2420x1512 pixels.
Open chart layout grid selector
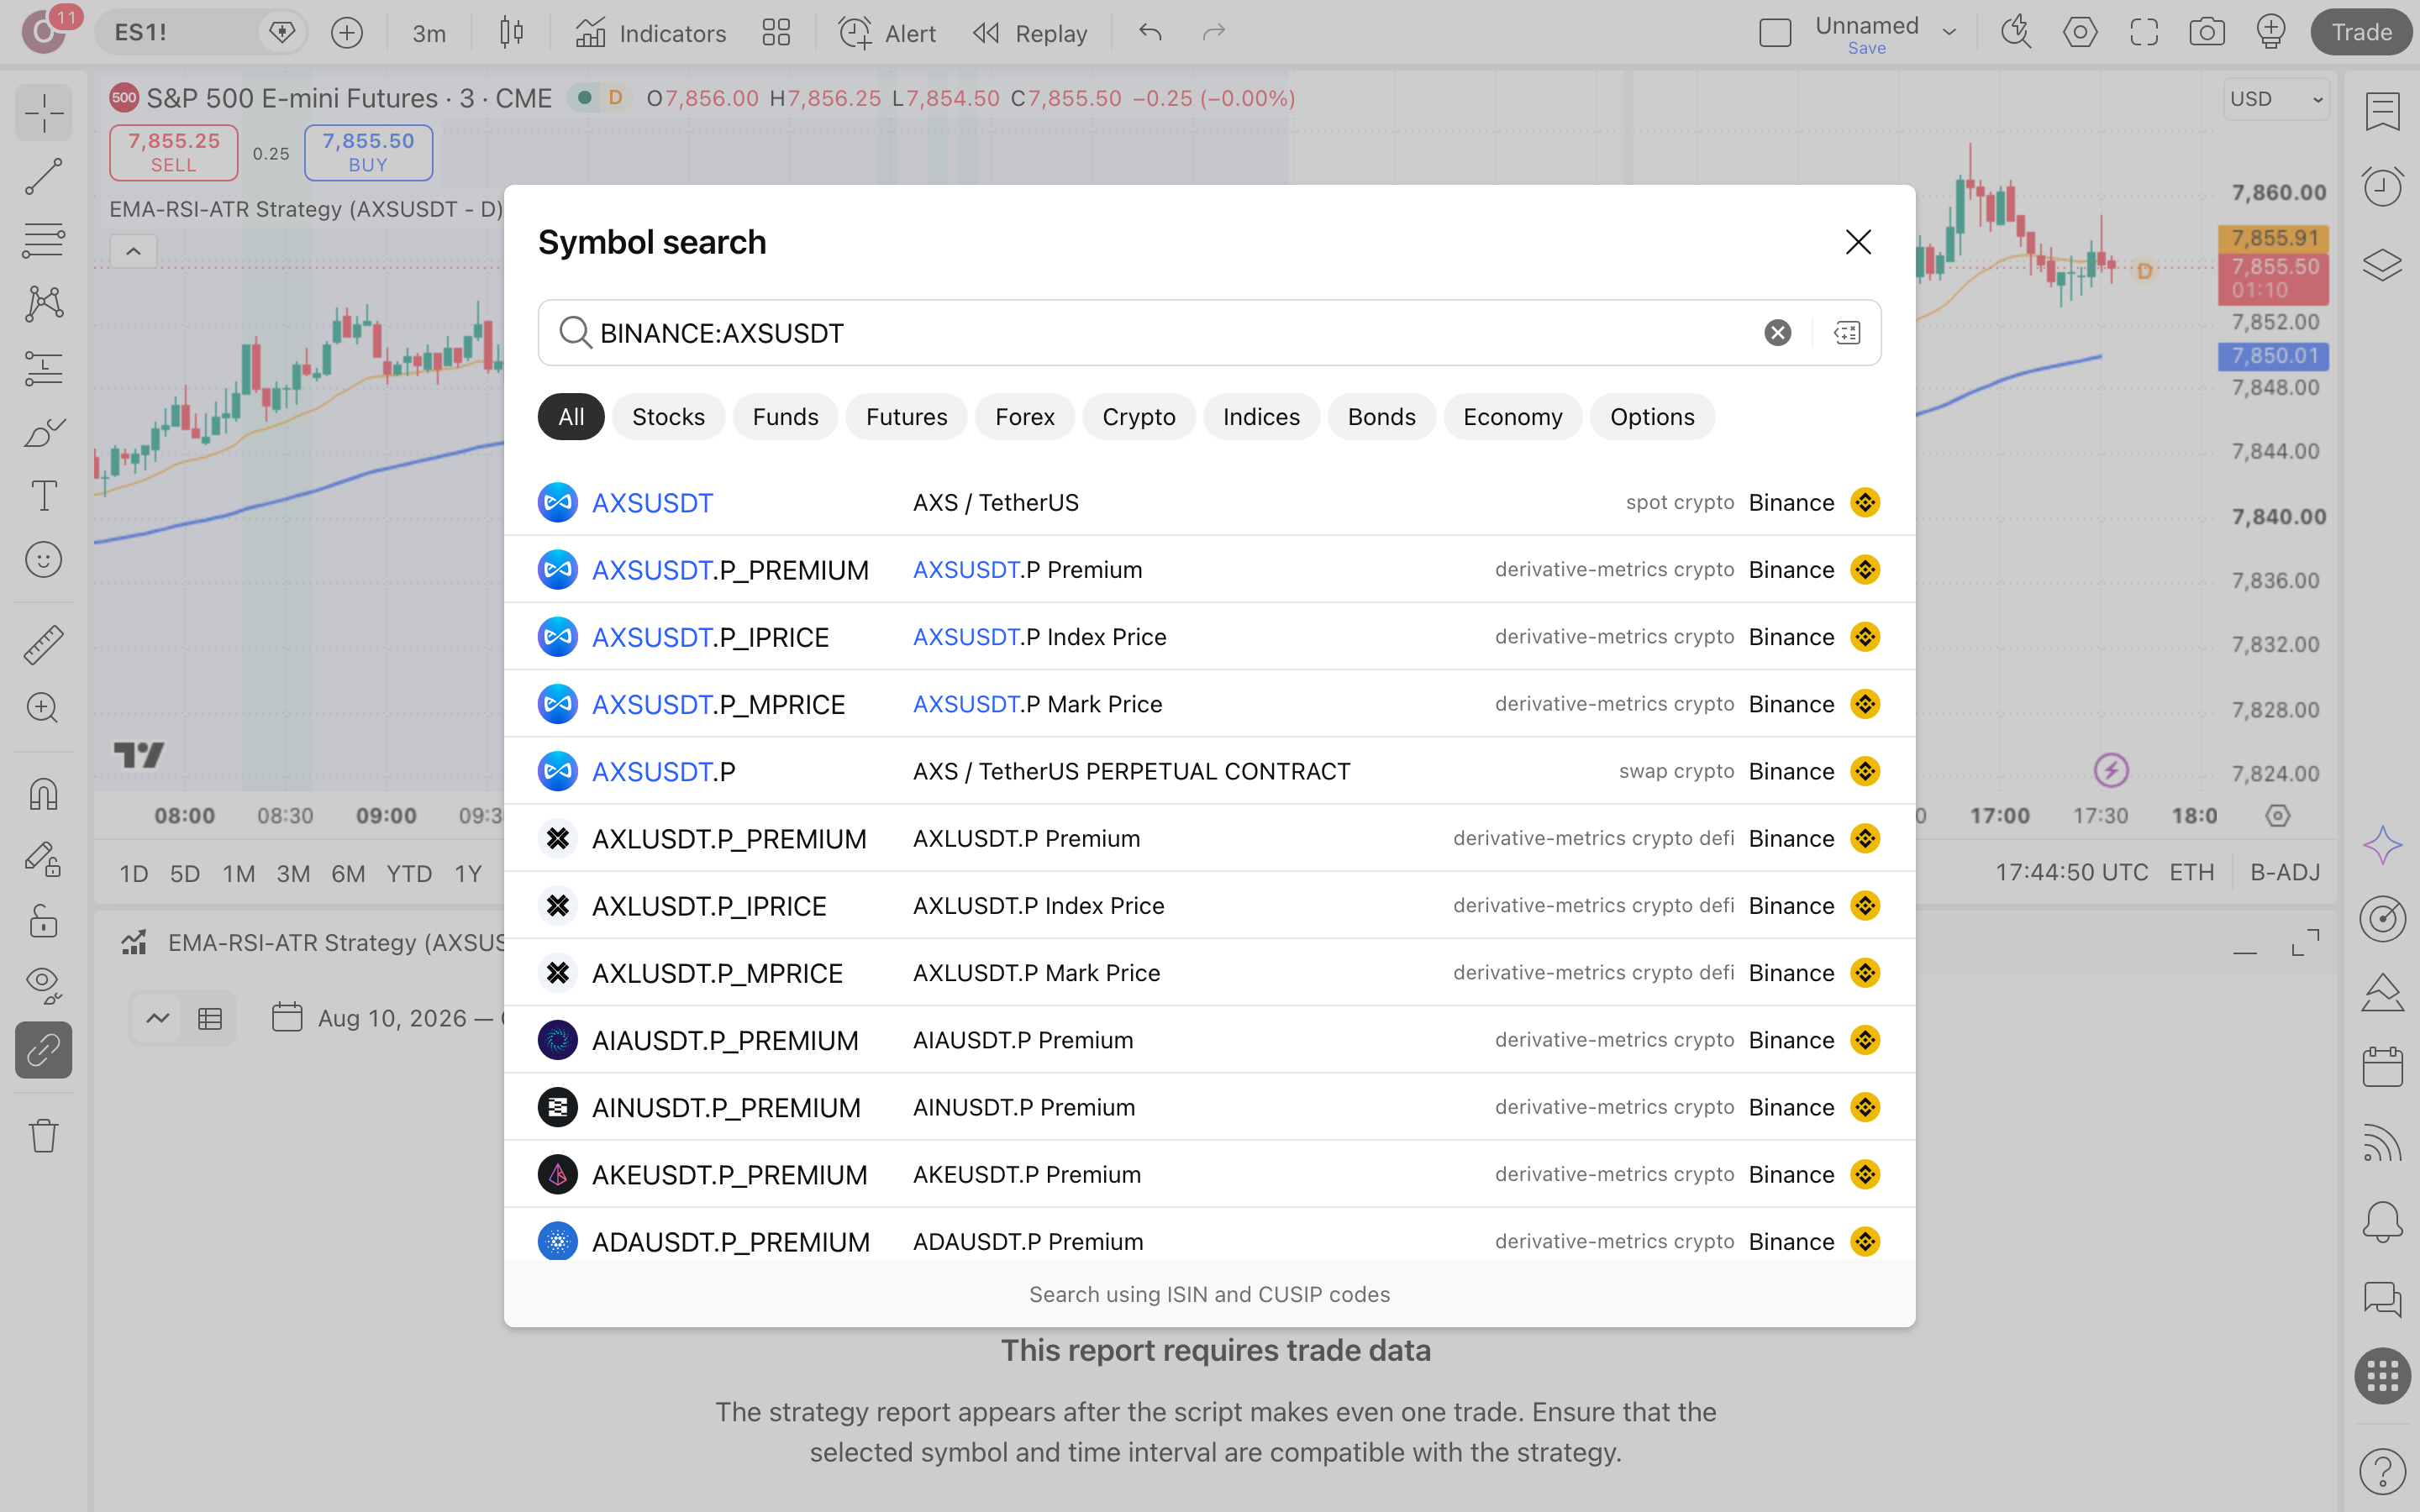point(776,33)
